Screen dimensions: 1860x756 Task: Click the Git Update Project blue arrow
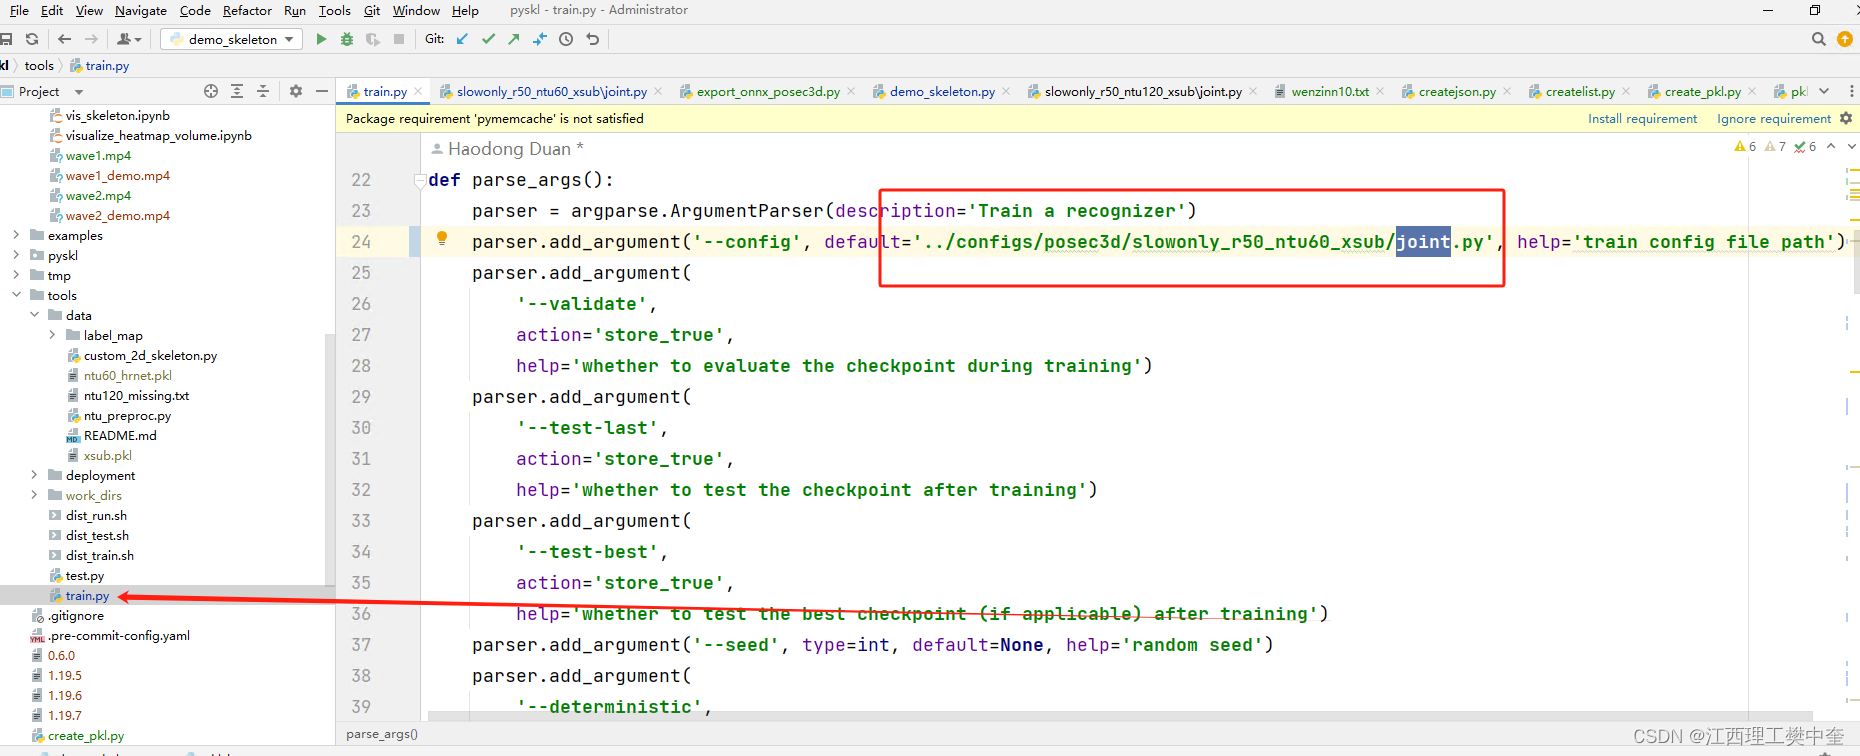(x=462, y=39)
